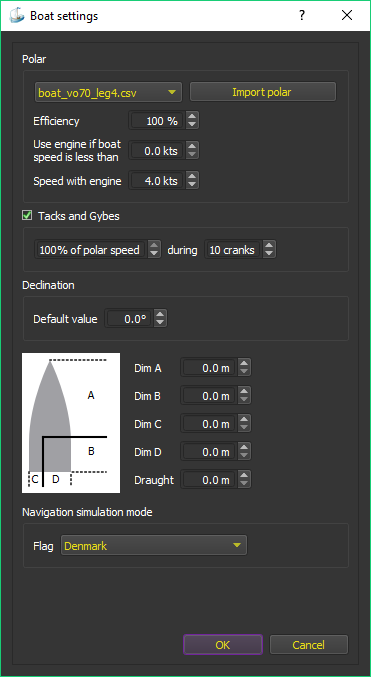Decrease Draught value

(x=244, y=484)
